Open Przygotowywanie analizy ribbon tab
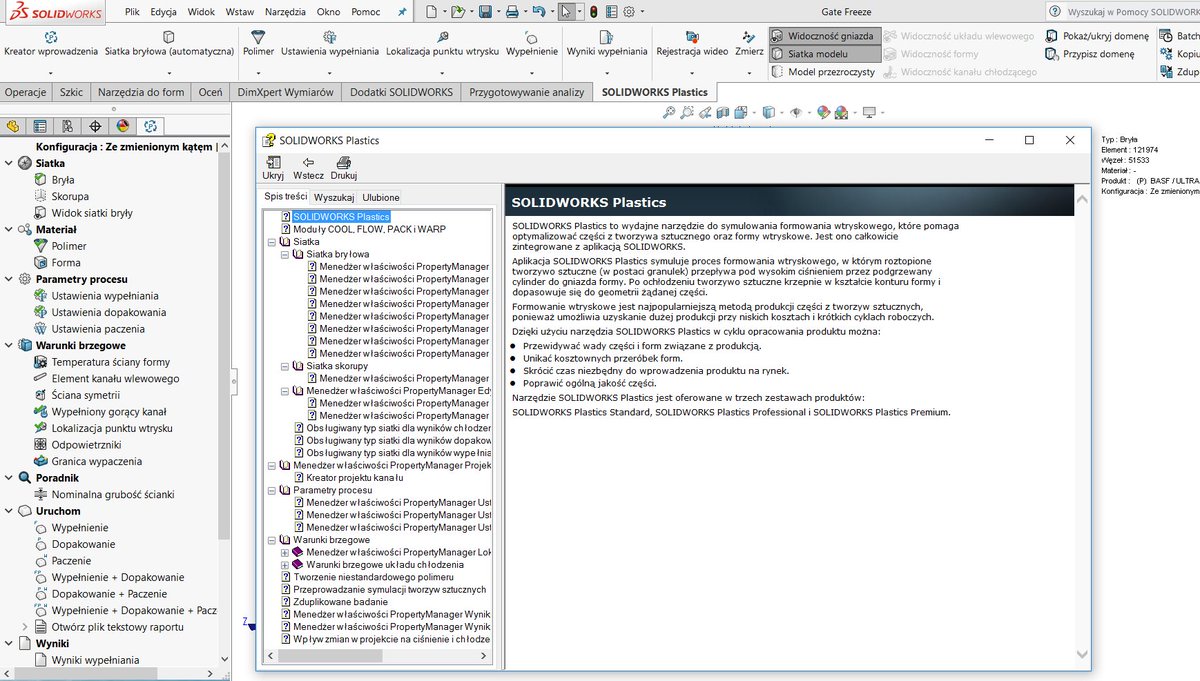The image size is (1200, 681). pyautogui.click(x=527, y=92)
